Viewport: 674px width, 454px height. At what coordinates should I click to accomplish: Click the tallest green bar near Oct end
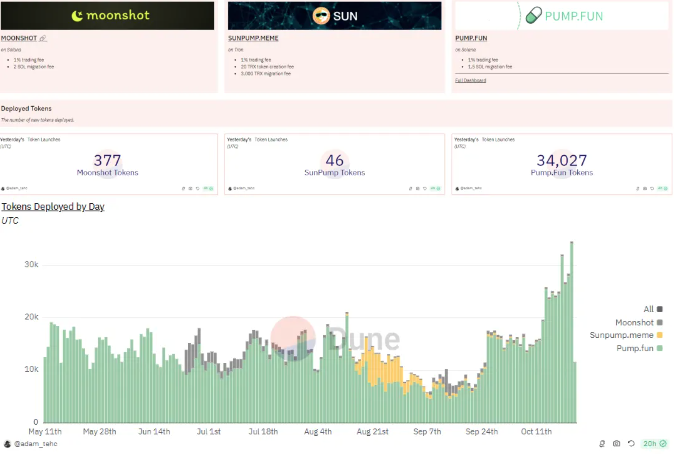click(572, 333)
